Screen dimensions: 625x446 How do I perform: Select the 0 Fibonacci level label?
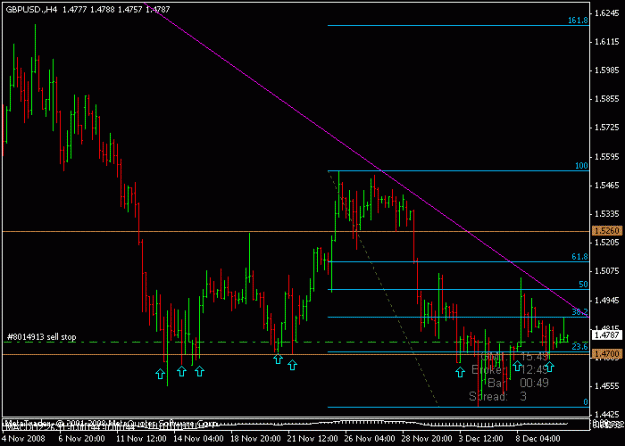pyautogui.click(x=586, y=402)
